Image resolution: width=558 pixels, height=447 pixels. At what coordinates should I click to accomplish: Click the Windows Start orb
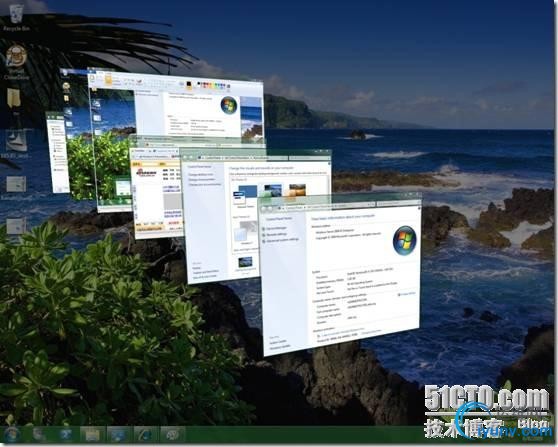11,435
